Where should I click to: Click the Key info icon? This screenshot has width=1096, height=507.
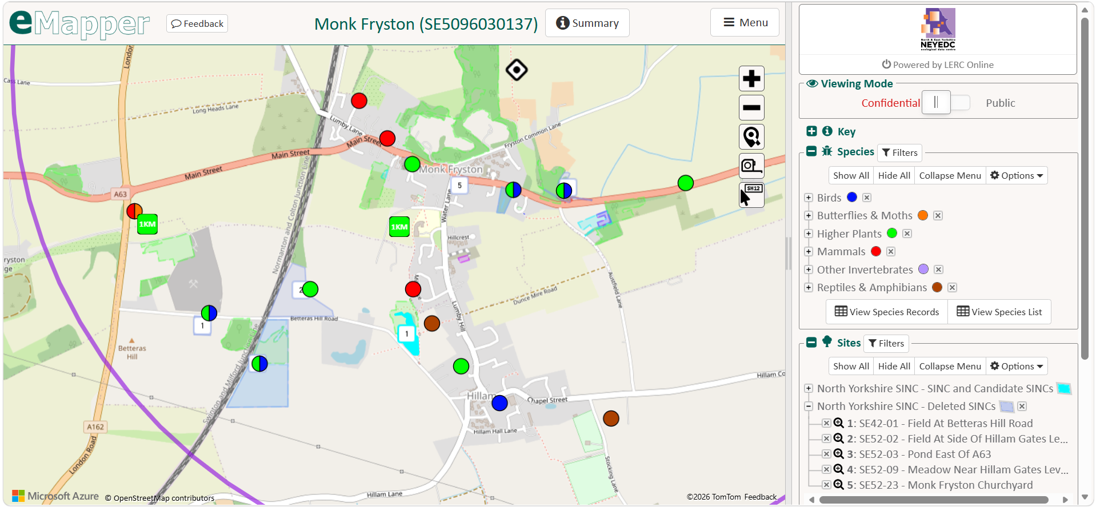tap(827, 131)
